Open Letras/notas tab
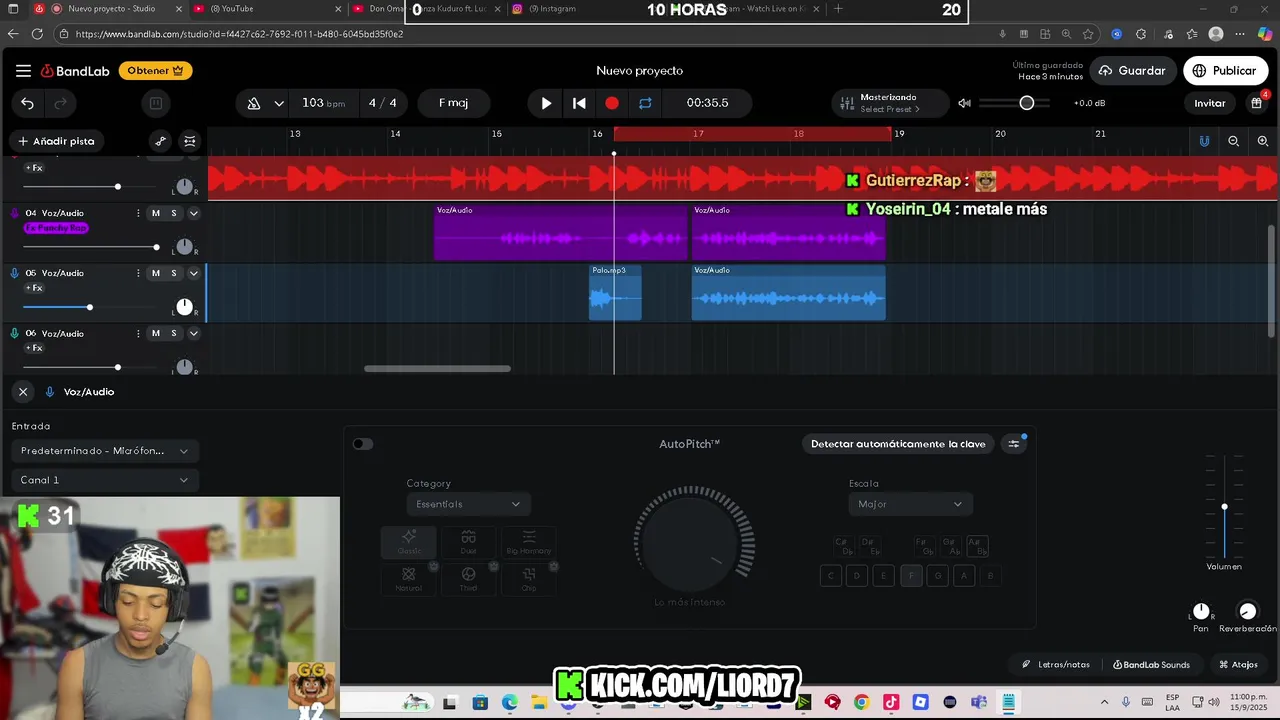This screenshot has height=720, width=1280. (1056, 665)
